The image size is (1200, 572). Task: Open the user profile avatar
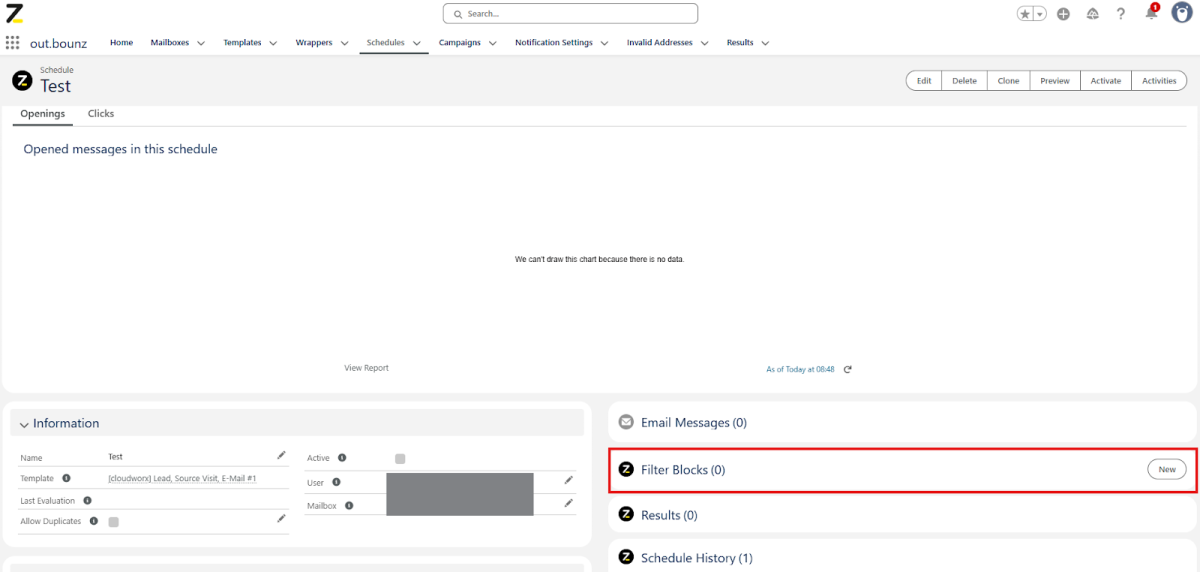tap(1181, 13)
